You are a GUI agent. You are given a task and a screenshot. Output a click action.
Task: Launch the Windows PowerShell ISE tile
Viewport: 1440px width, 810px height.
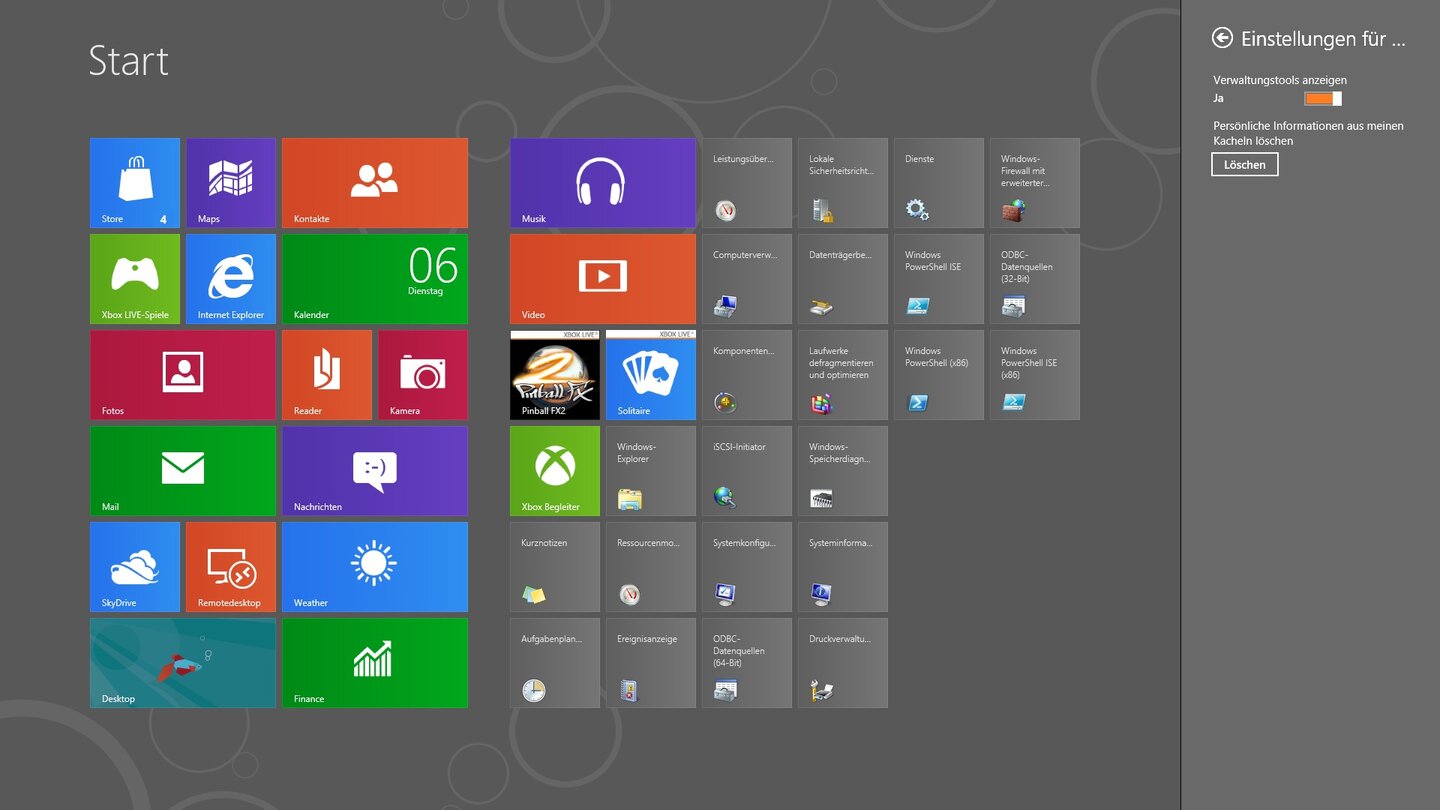(x=939, y=279)
